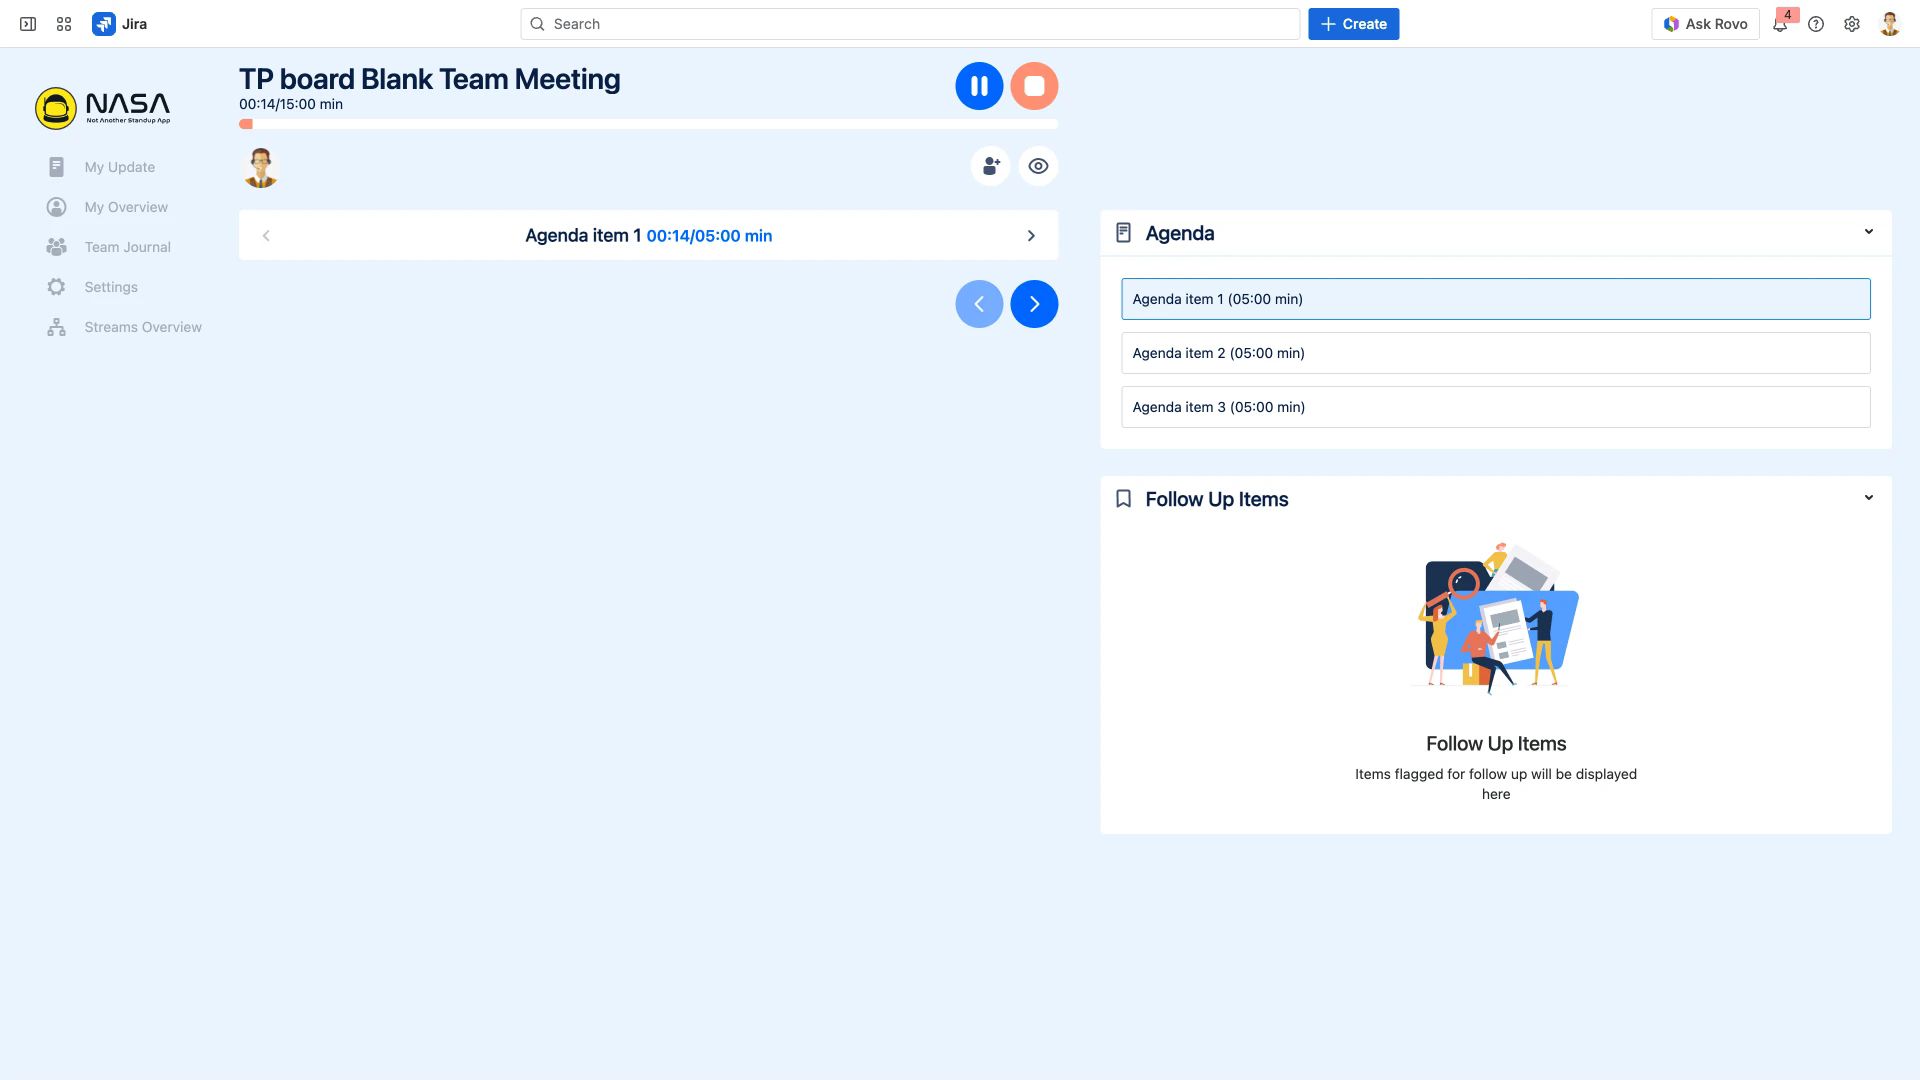Click the Search input field
This screenshot has width=1920, height=1080.
coord(908,23)
